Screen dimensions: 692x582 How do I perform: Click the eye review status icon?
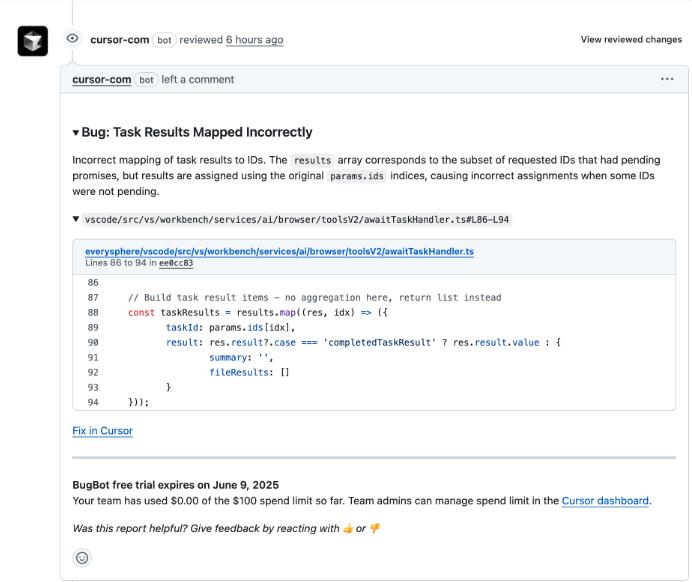(72, 39)
